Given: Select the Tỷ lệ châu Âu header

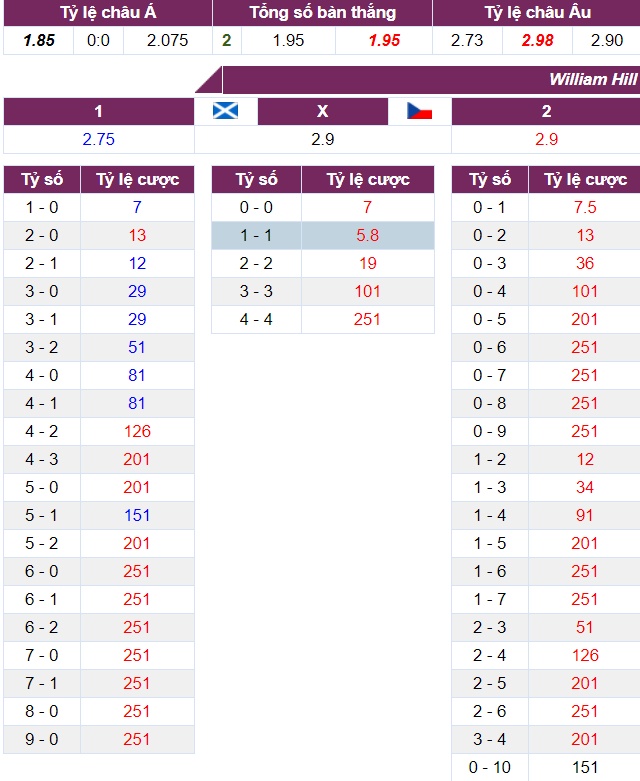Looking at the screenshot, I should click(x=536, y=13).
